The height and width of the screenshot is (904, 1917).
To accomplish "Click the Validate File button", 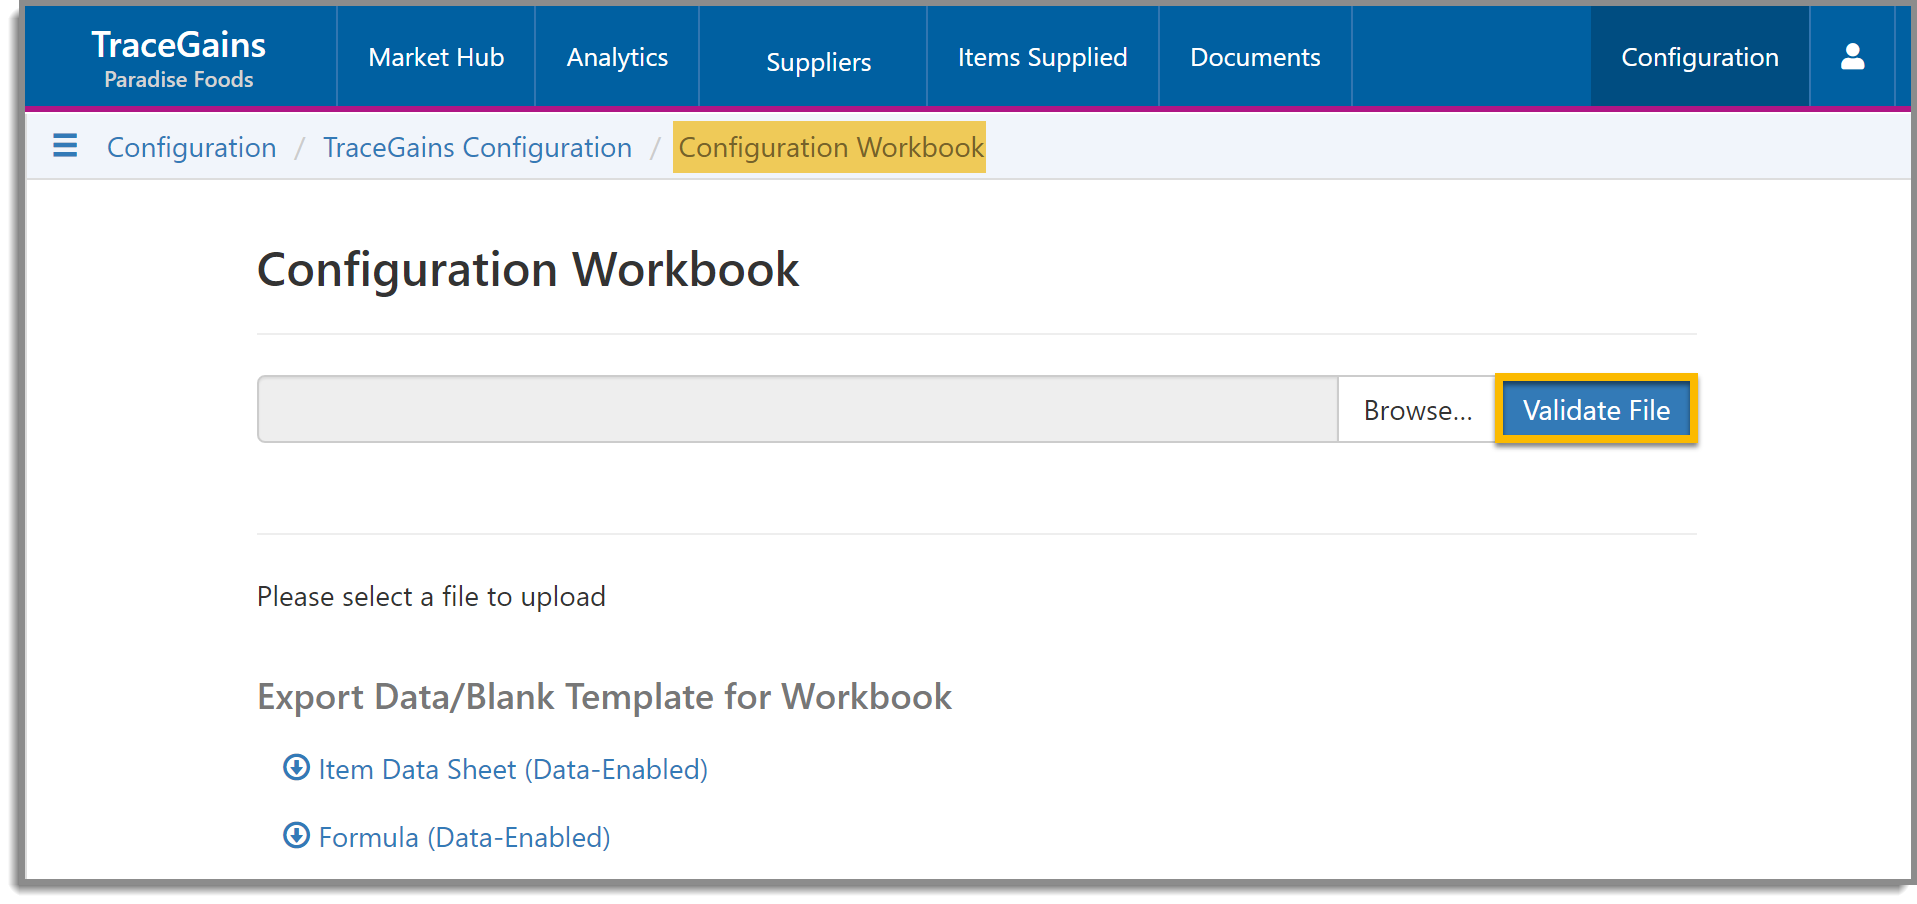I will click(x=1595, y=409).
